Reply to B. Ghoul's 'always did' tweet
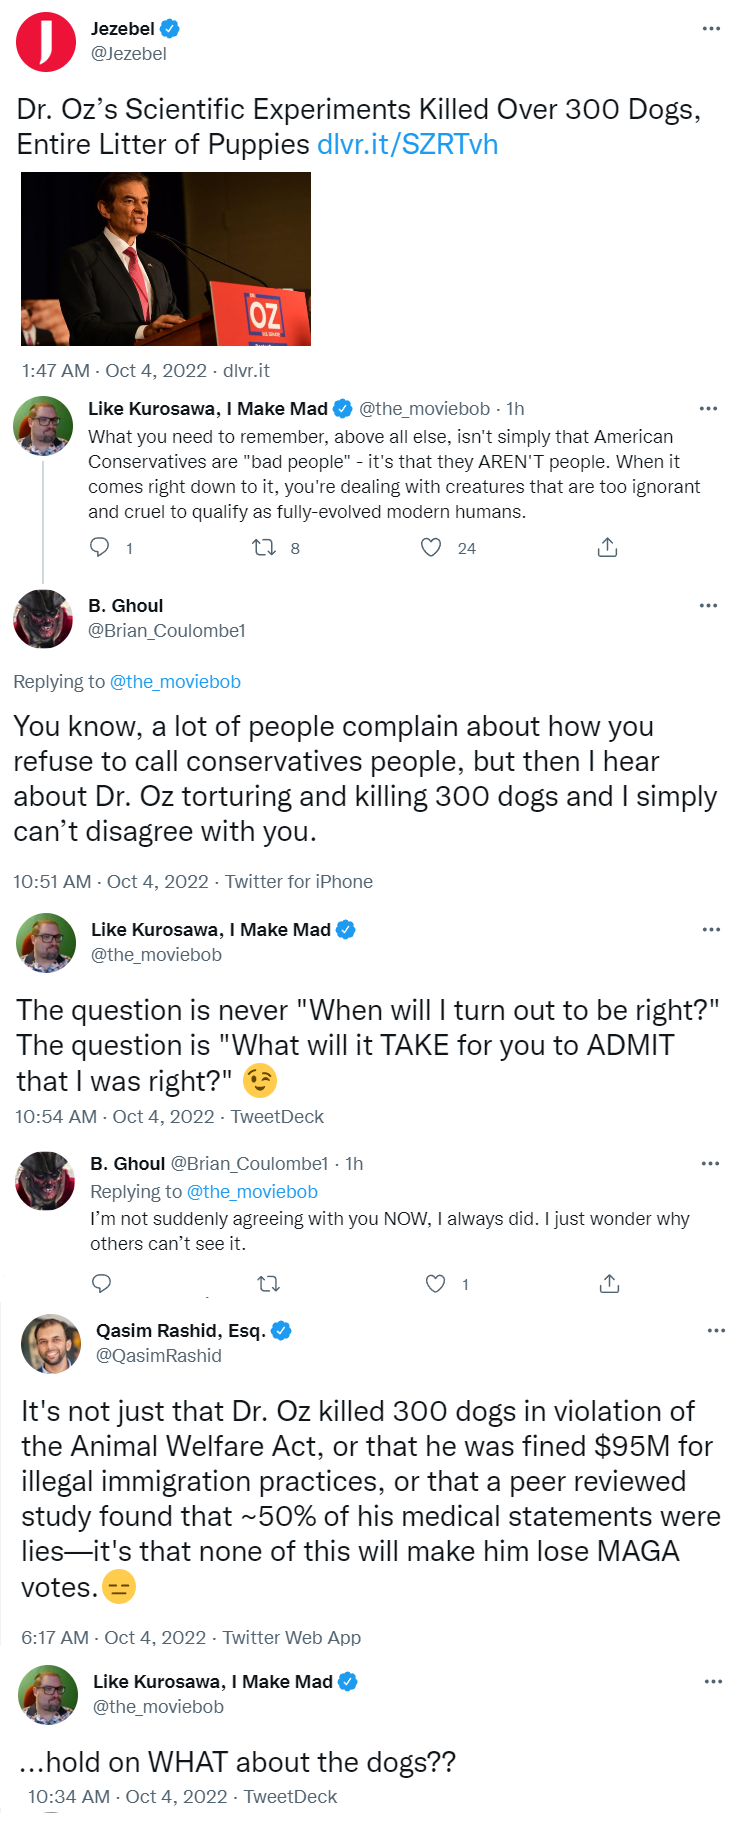The height and width of the screenshot is (1835, 734). tap(101, 1284)
